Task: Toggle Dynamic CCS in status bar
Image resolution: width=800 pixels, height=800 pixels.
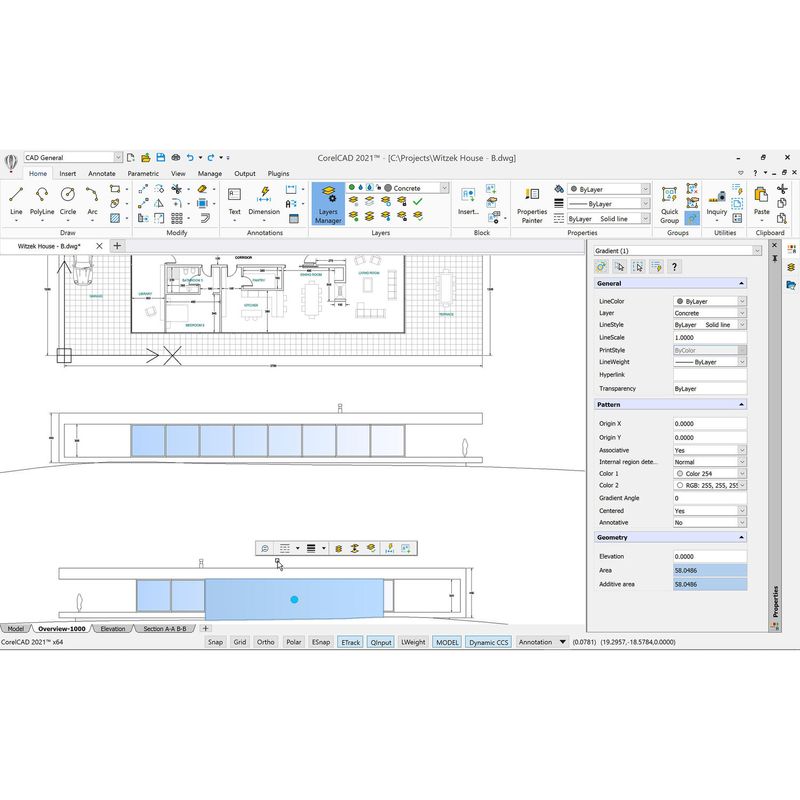Action: pos(489,642)
